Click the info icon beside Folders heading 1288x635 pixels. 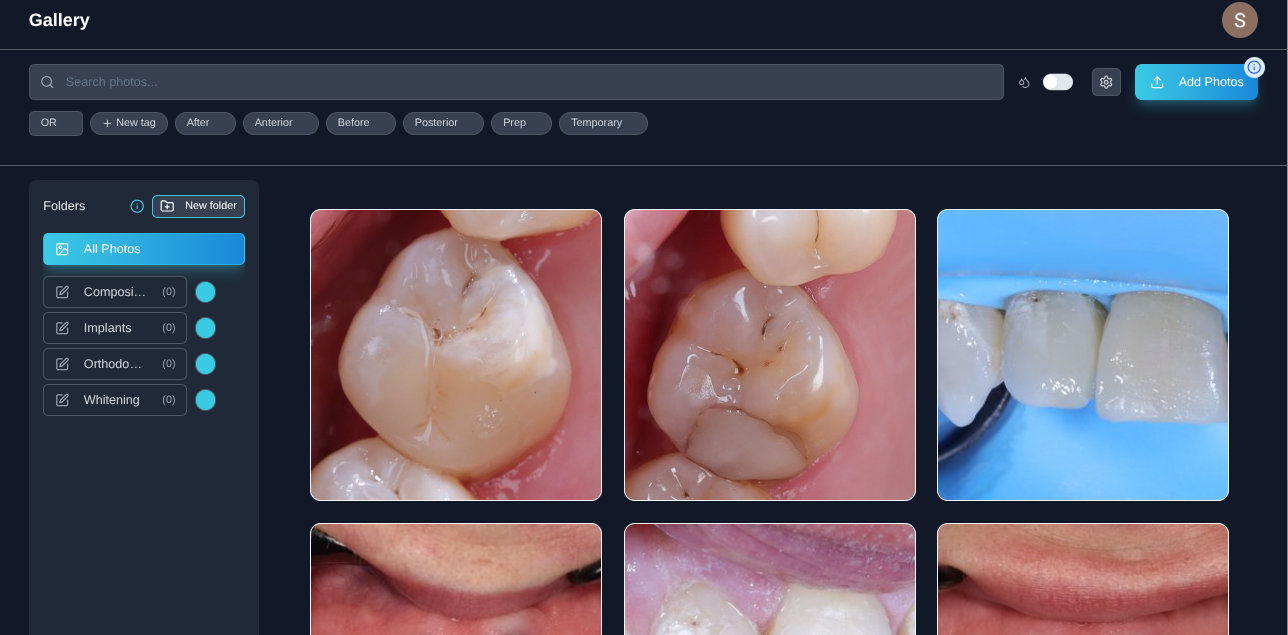137,206
